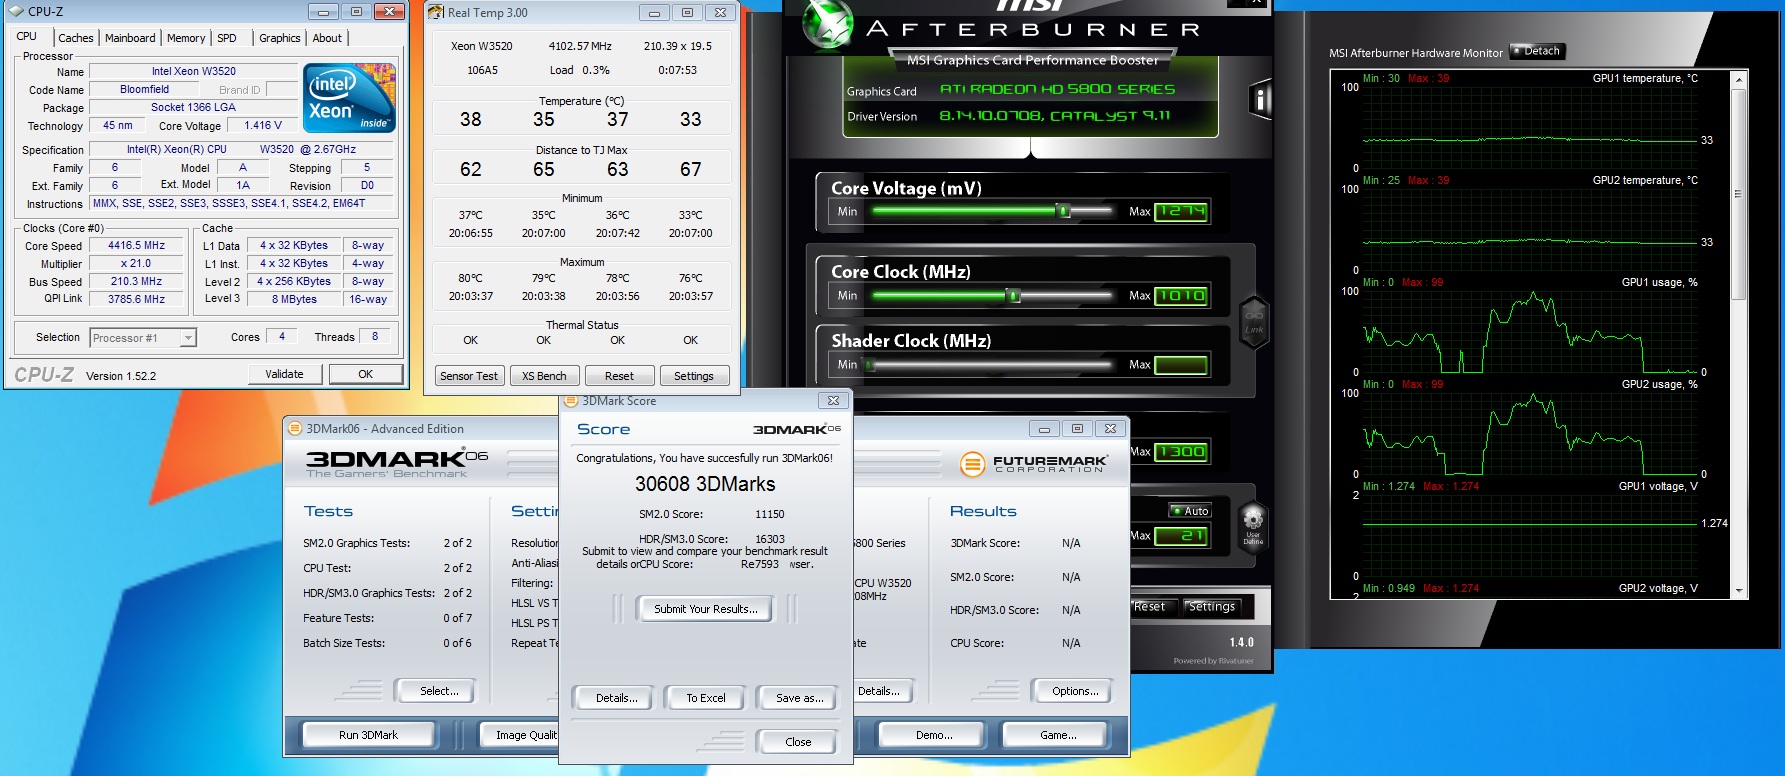Click the Core Clock slider handle

point(1013,295)
